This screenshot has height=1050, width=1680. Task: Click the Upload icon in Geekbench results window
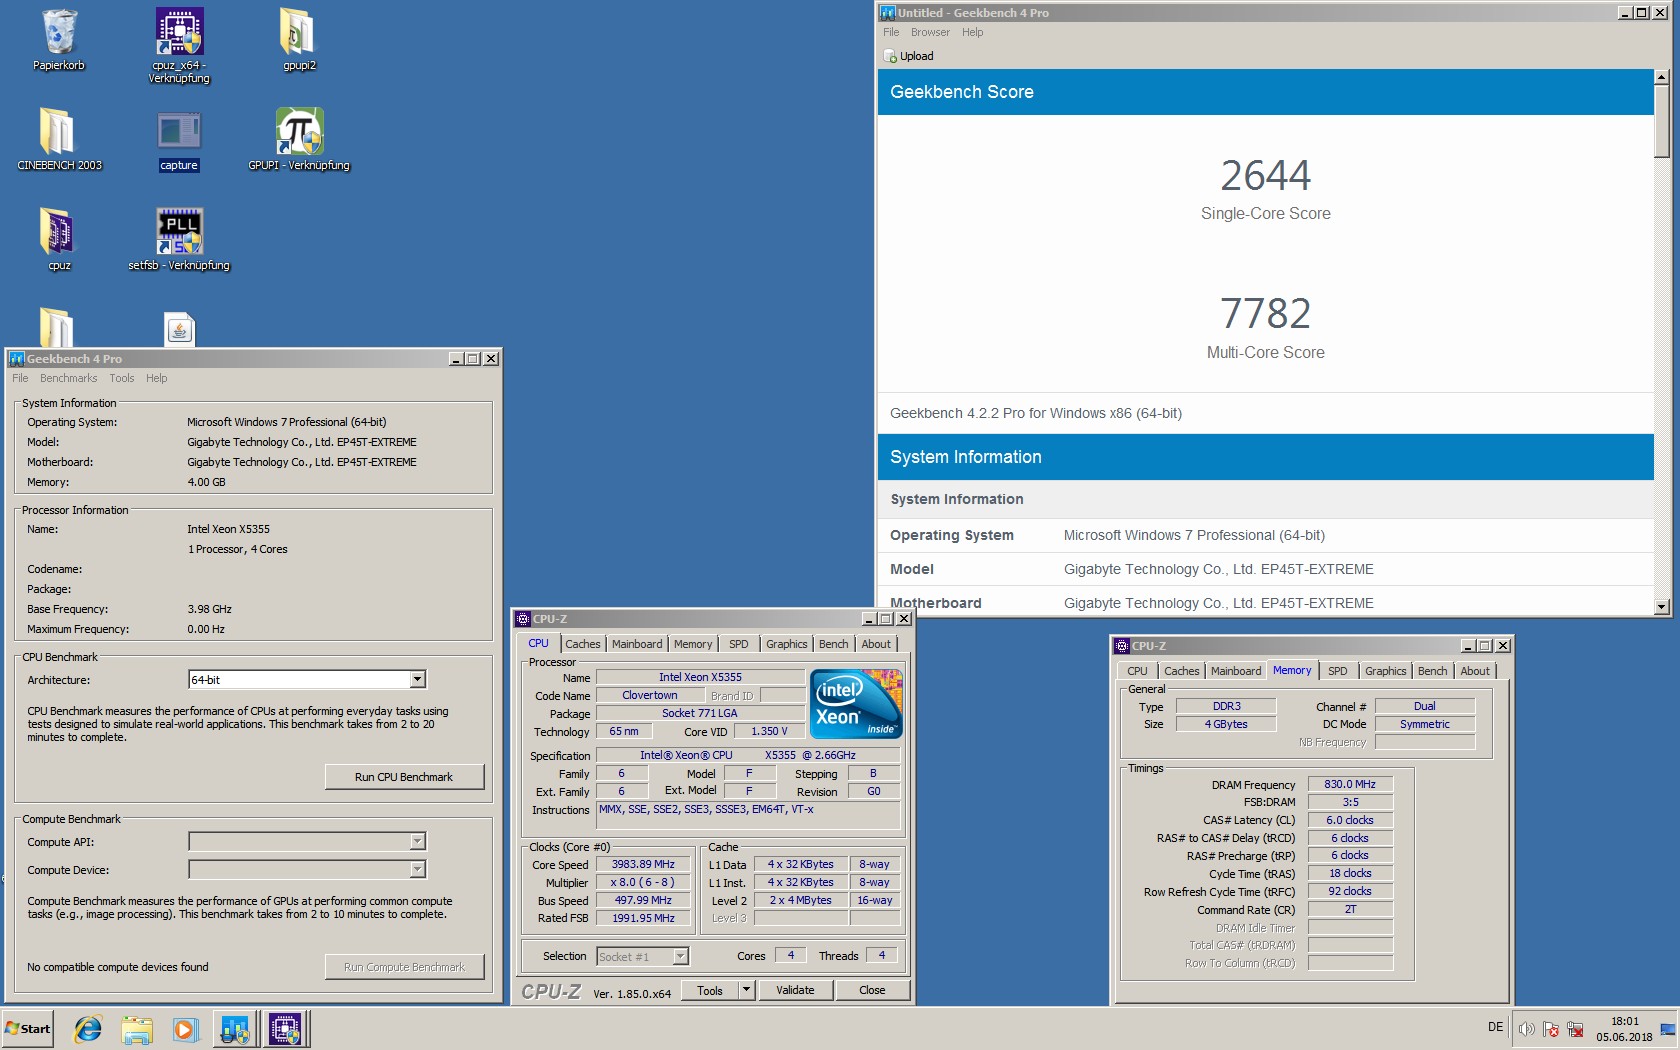(890, 56)
